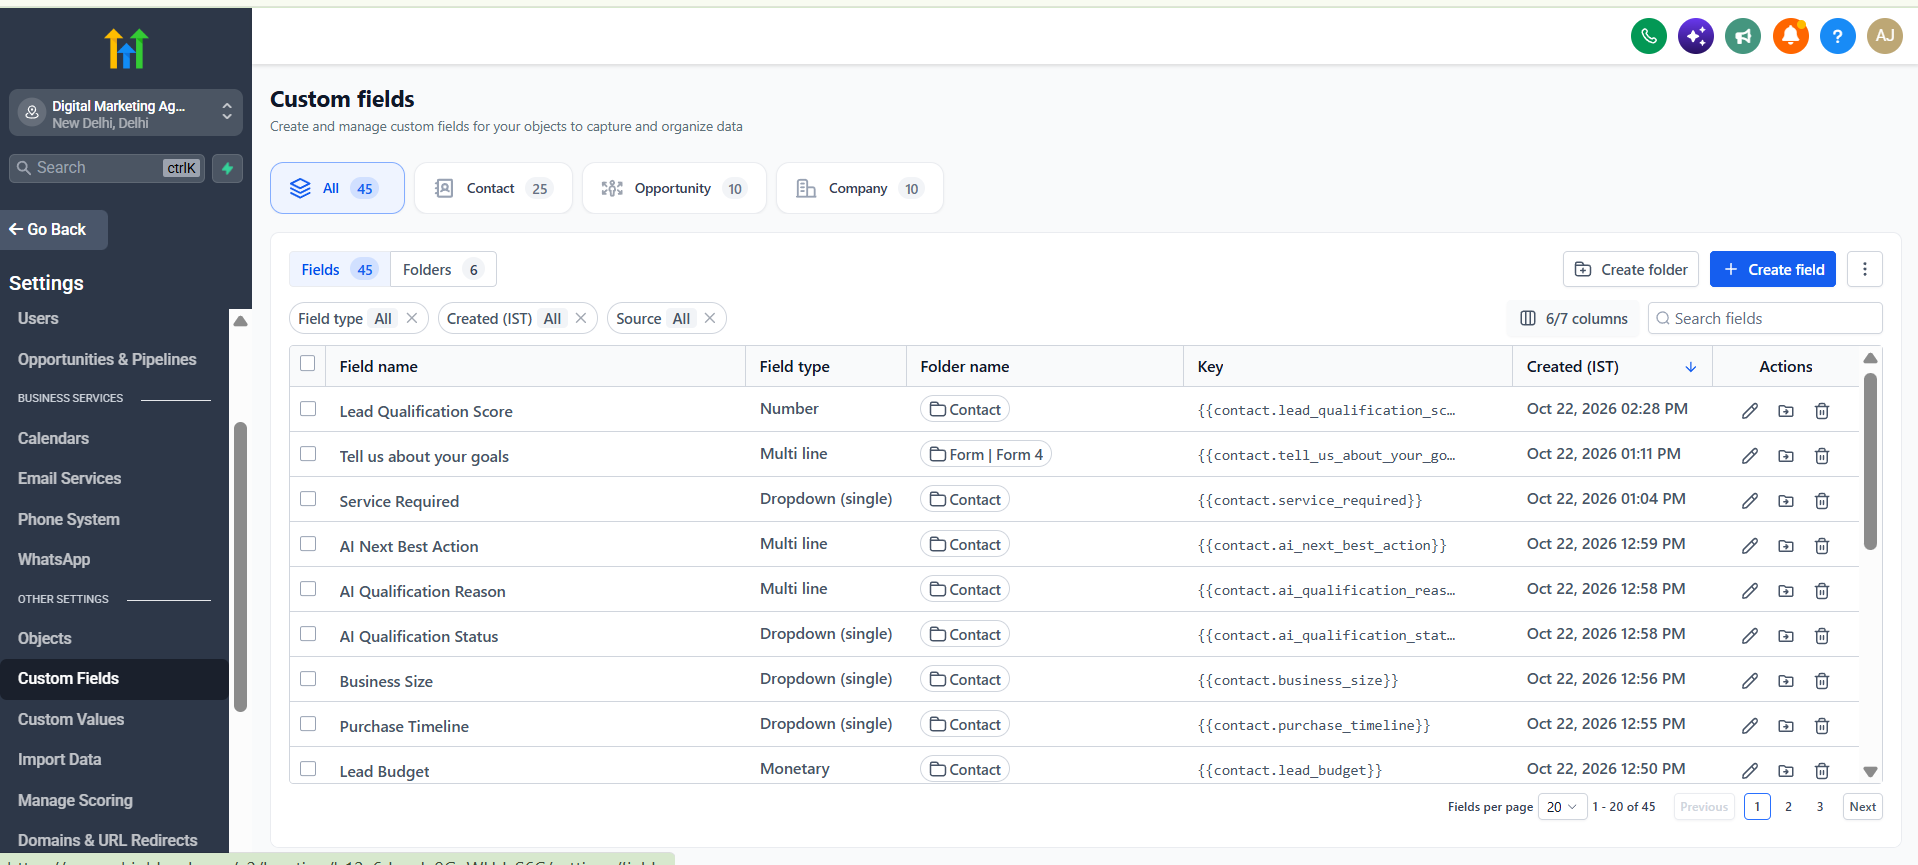
Task: Move AI Qualification Status to folder
Action: [1786, 636]
